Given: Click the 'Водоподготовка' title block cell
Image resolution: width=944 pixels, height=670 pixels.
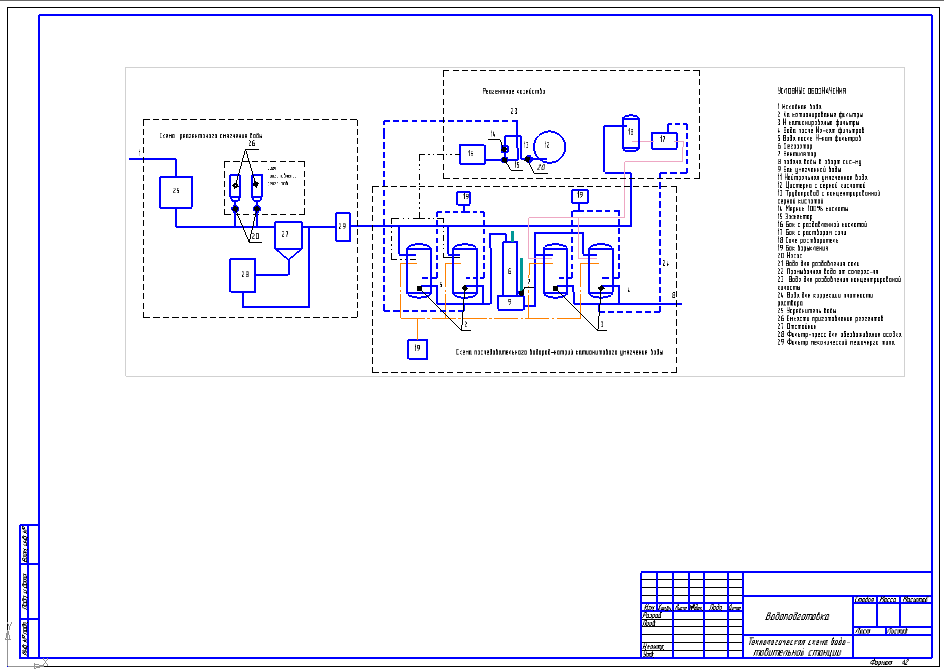Looking at the screenshot, I should coord(798,616).
